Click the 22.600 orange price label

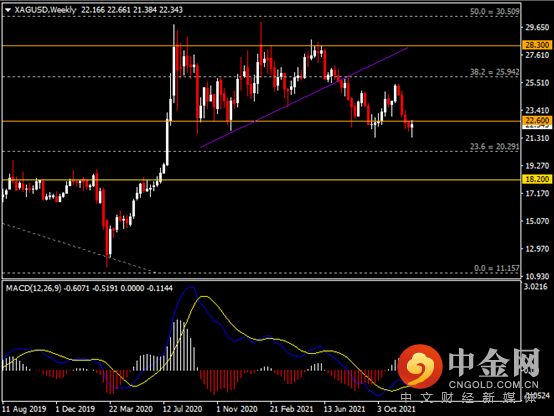[x=536, y=120]
